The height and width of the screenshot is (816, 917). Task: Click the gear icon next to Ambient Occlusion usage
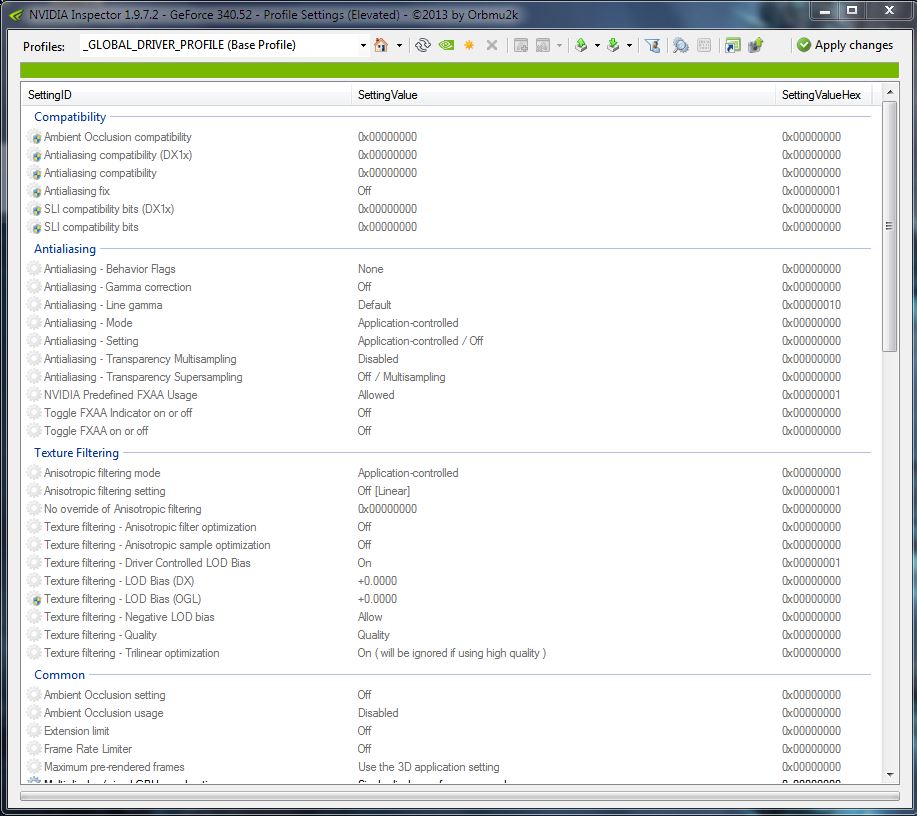coord(35,713)
